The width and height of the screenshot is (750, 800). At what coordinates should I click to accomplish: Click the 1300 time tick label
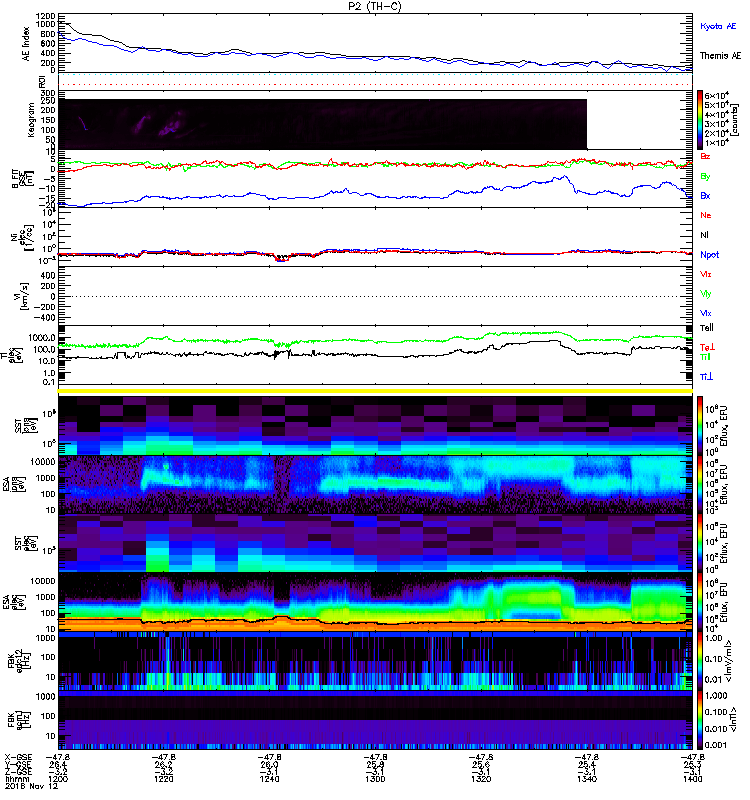pos(375,779)
